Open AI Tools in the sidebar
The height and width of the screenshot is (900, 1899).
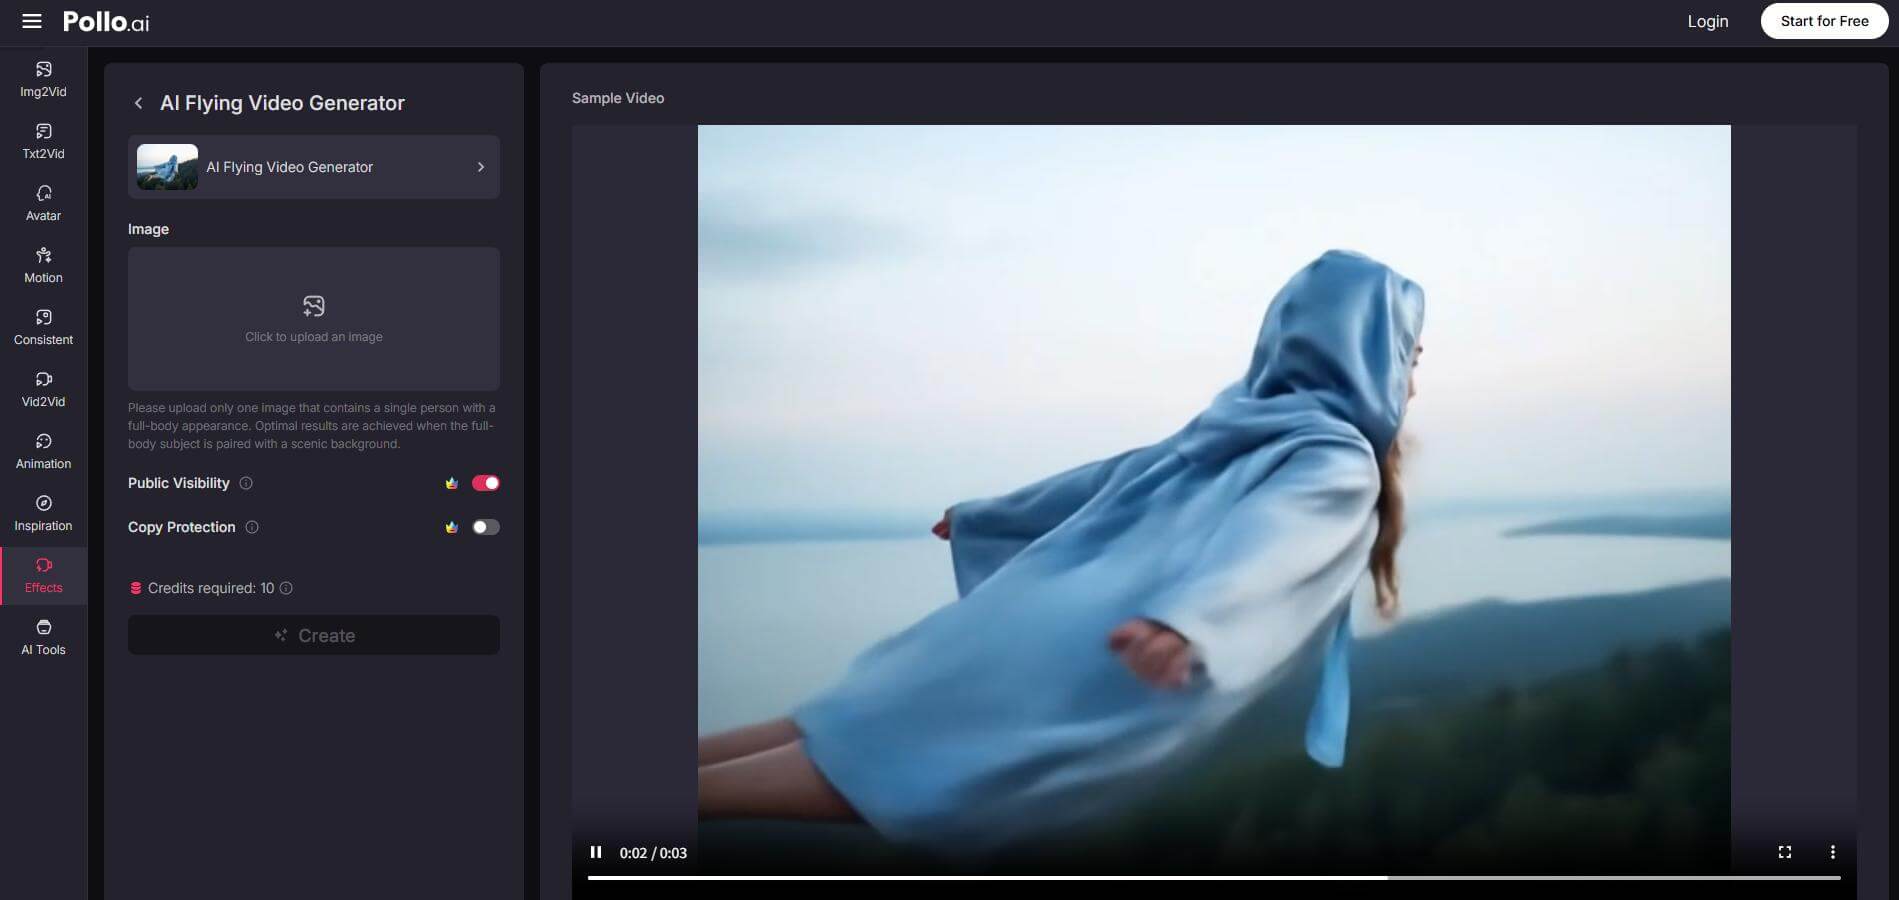43,637
